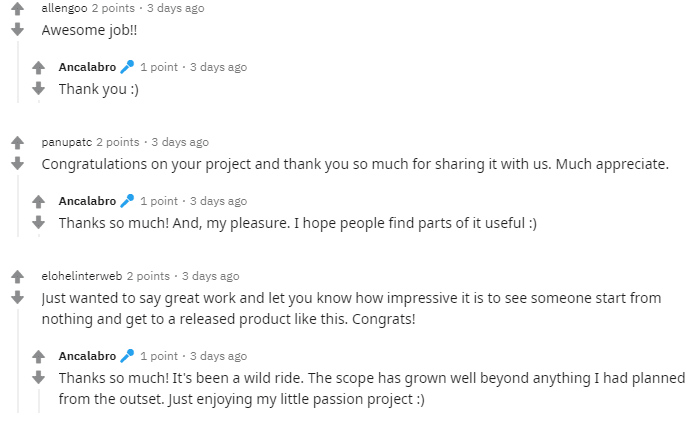The image size is (699, 431).
Task: Upvote panupatc's congratulations comment
Action: pos(17,144)
